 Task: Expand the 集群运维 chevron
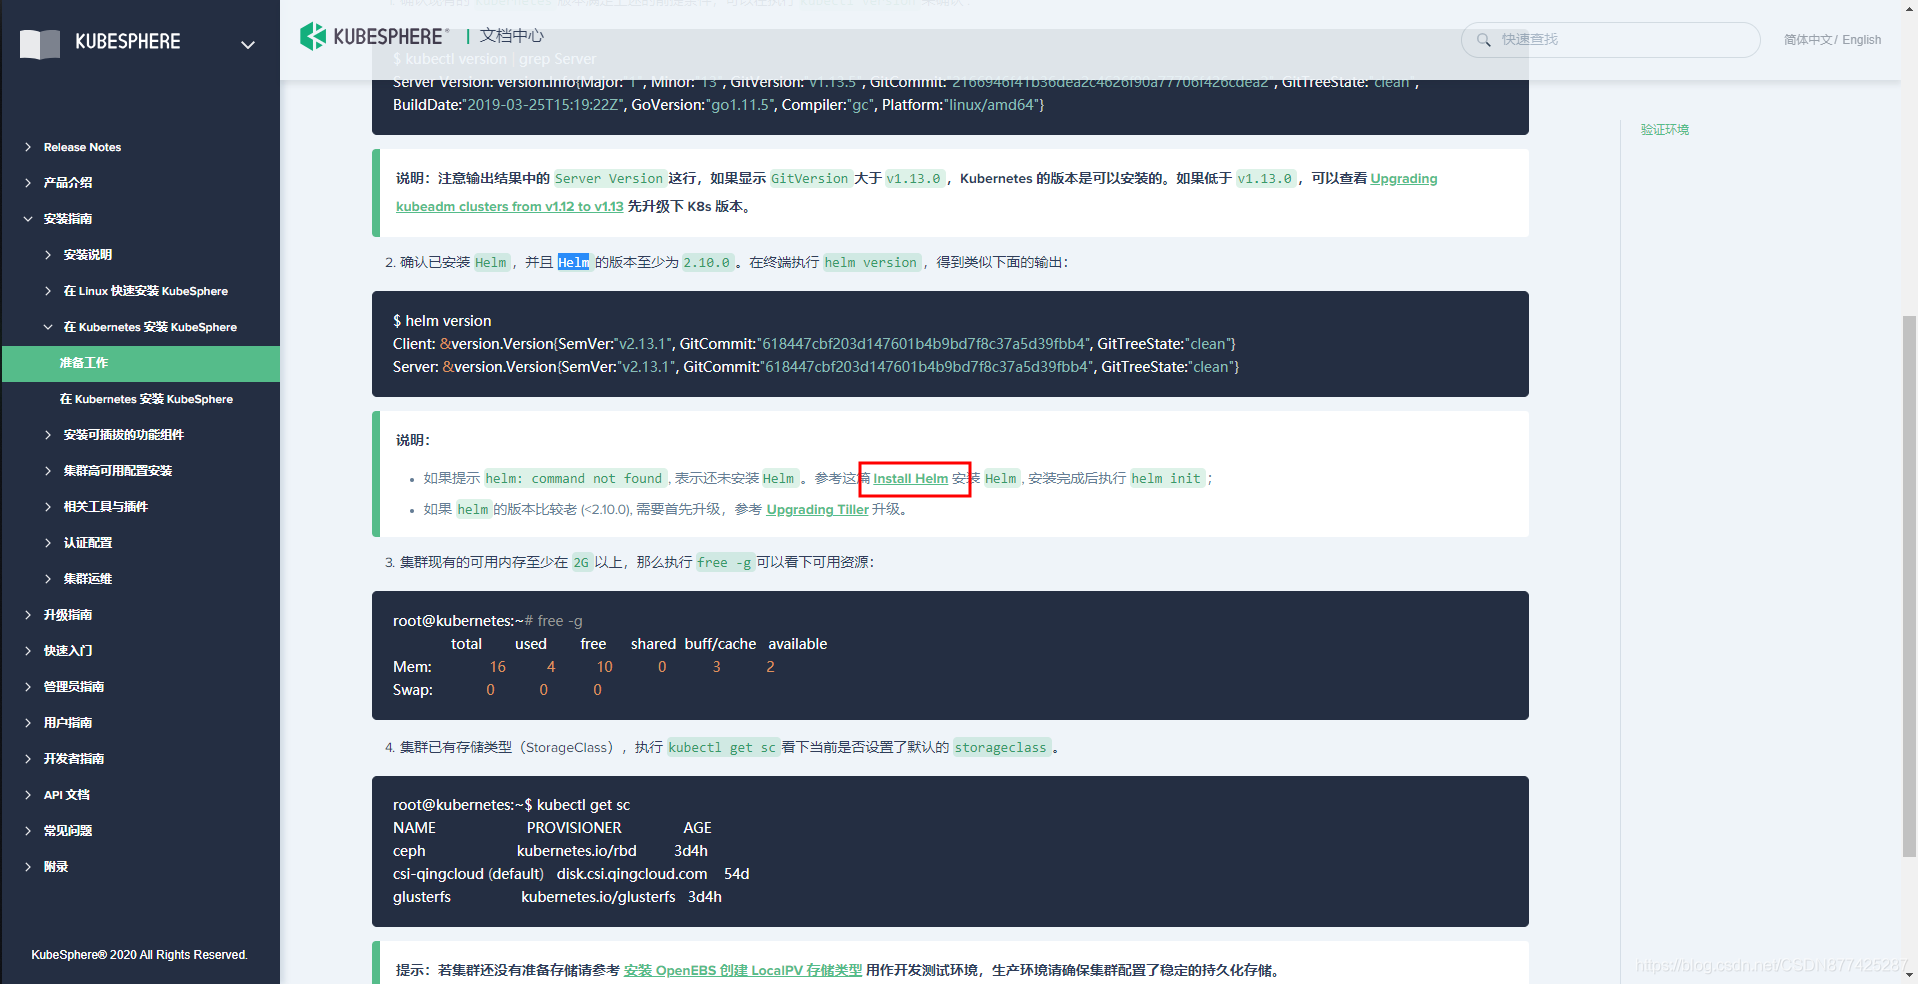(x=48, y=579)
